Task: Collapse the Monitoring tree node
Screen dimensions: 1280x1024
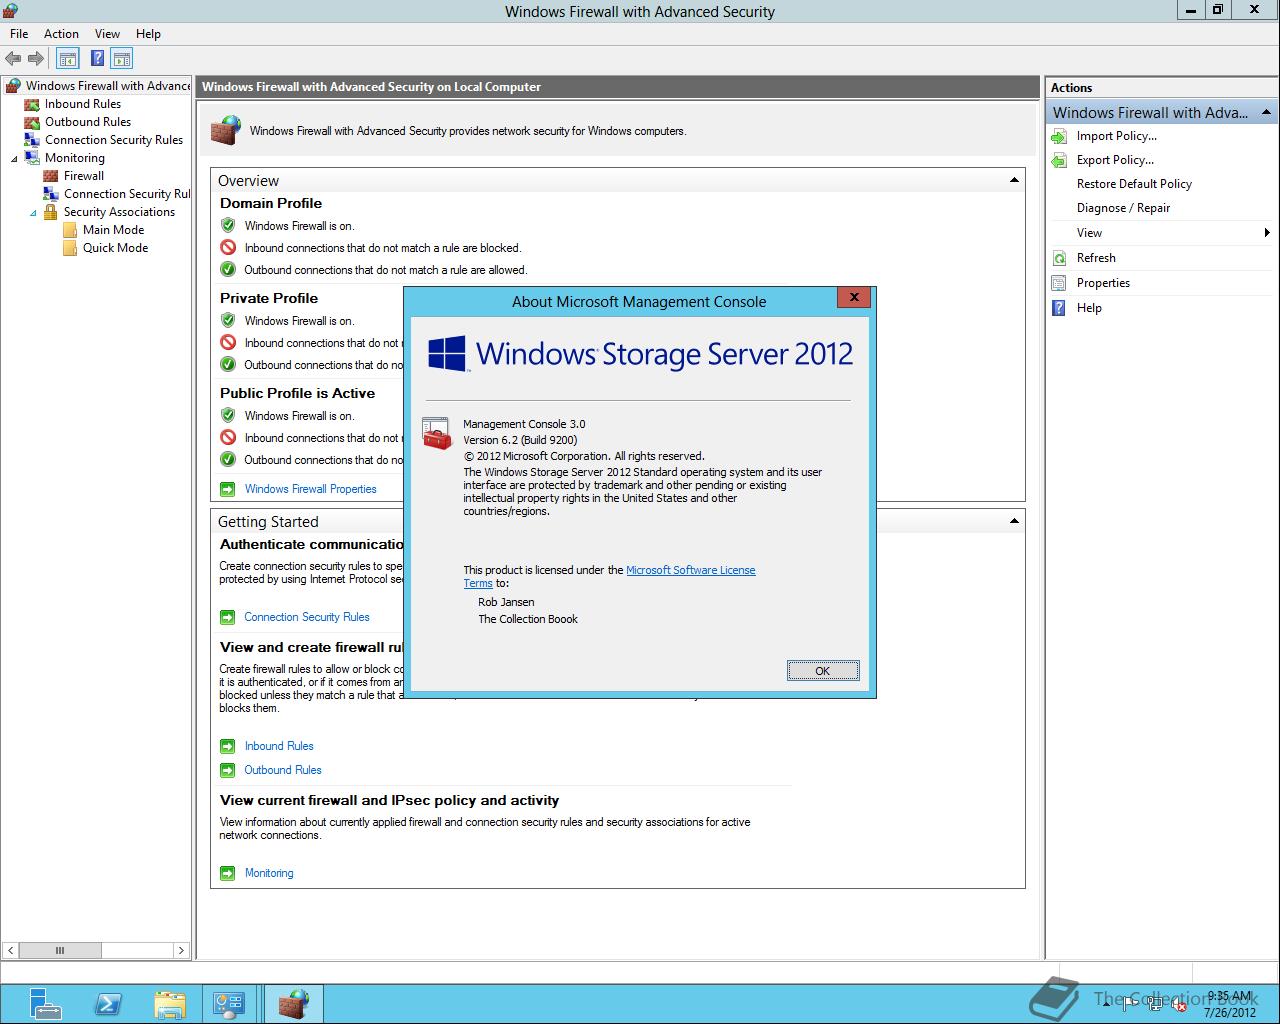Action: [14, 159]
